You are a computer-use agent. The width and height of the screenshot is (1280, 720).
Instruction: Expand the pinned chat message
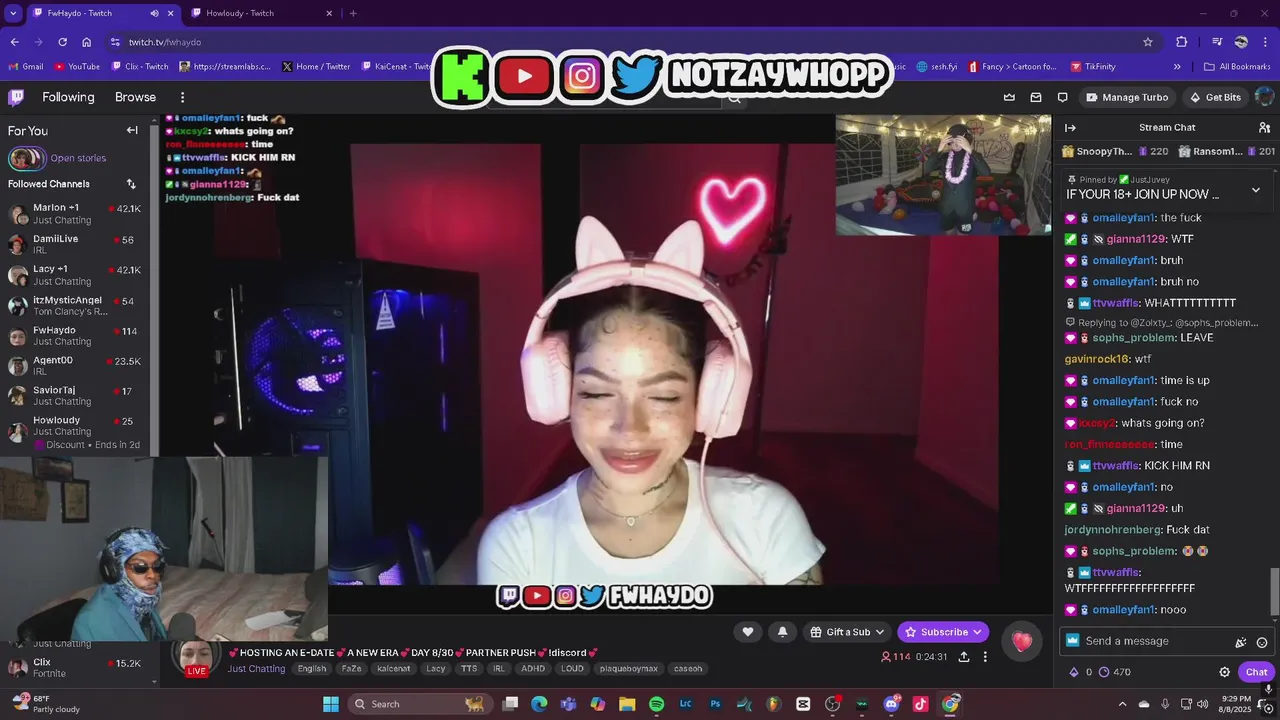pos(1256,190)
